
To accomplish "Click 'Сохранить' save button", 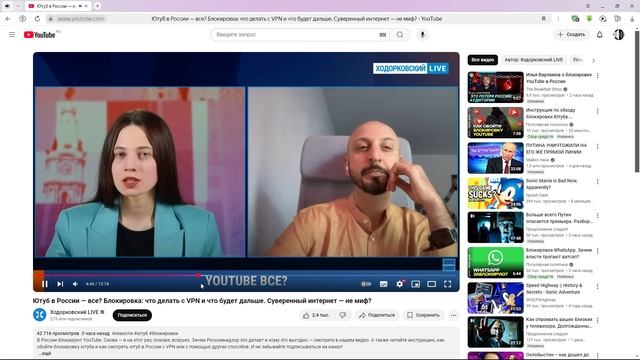I will 423,315.
